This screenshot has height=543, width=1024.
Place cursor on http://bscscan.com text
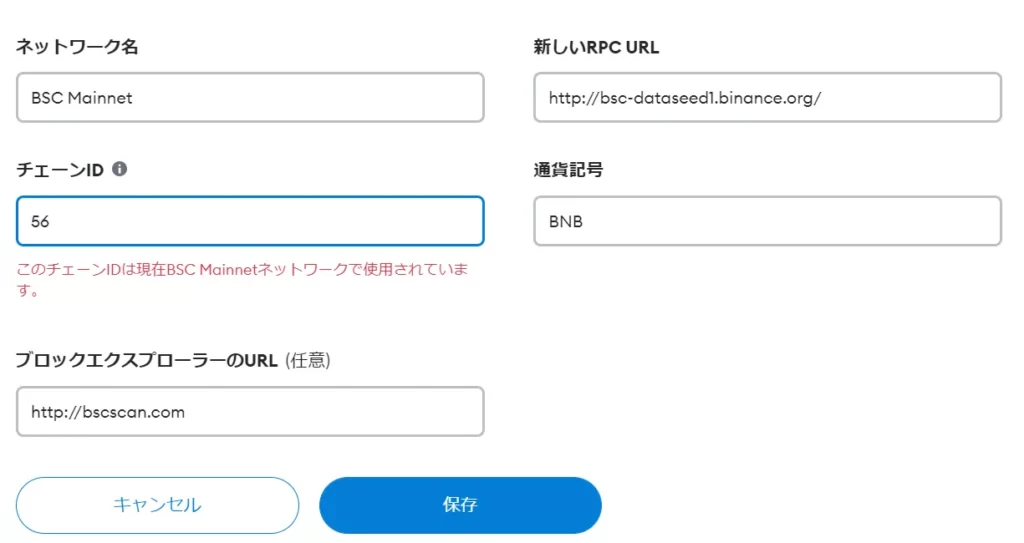coord(108,412)
